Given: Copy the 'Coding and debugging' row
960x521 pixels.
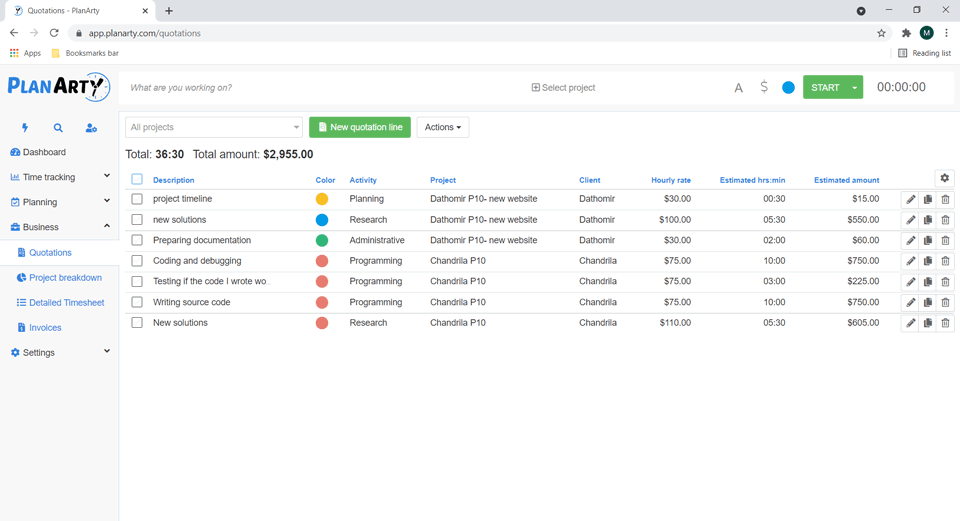Looking at the screenshot, I should coord(928,261).
